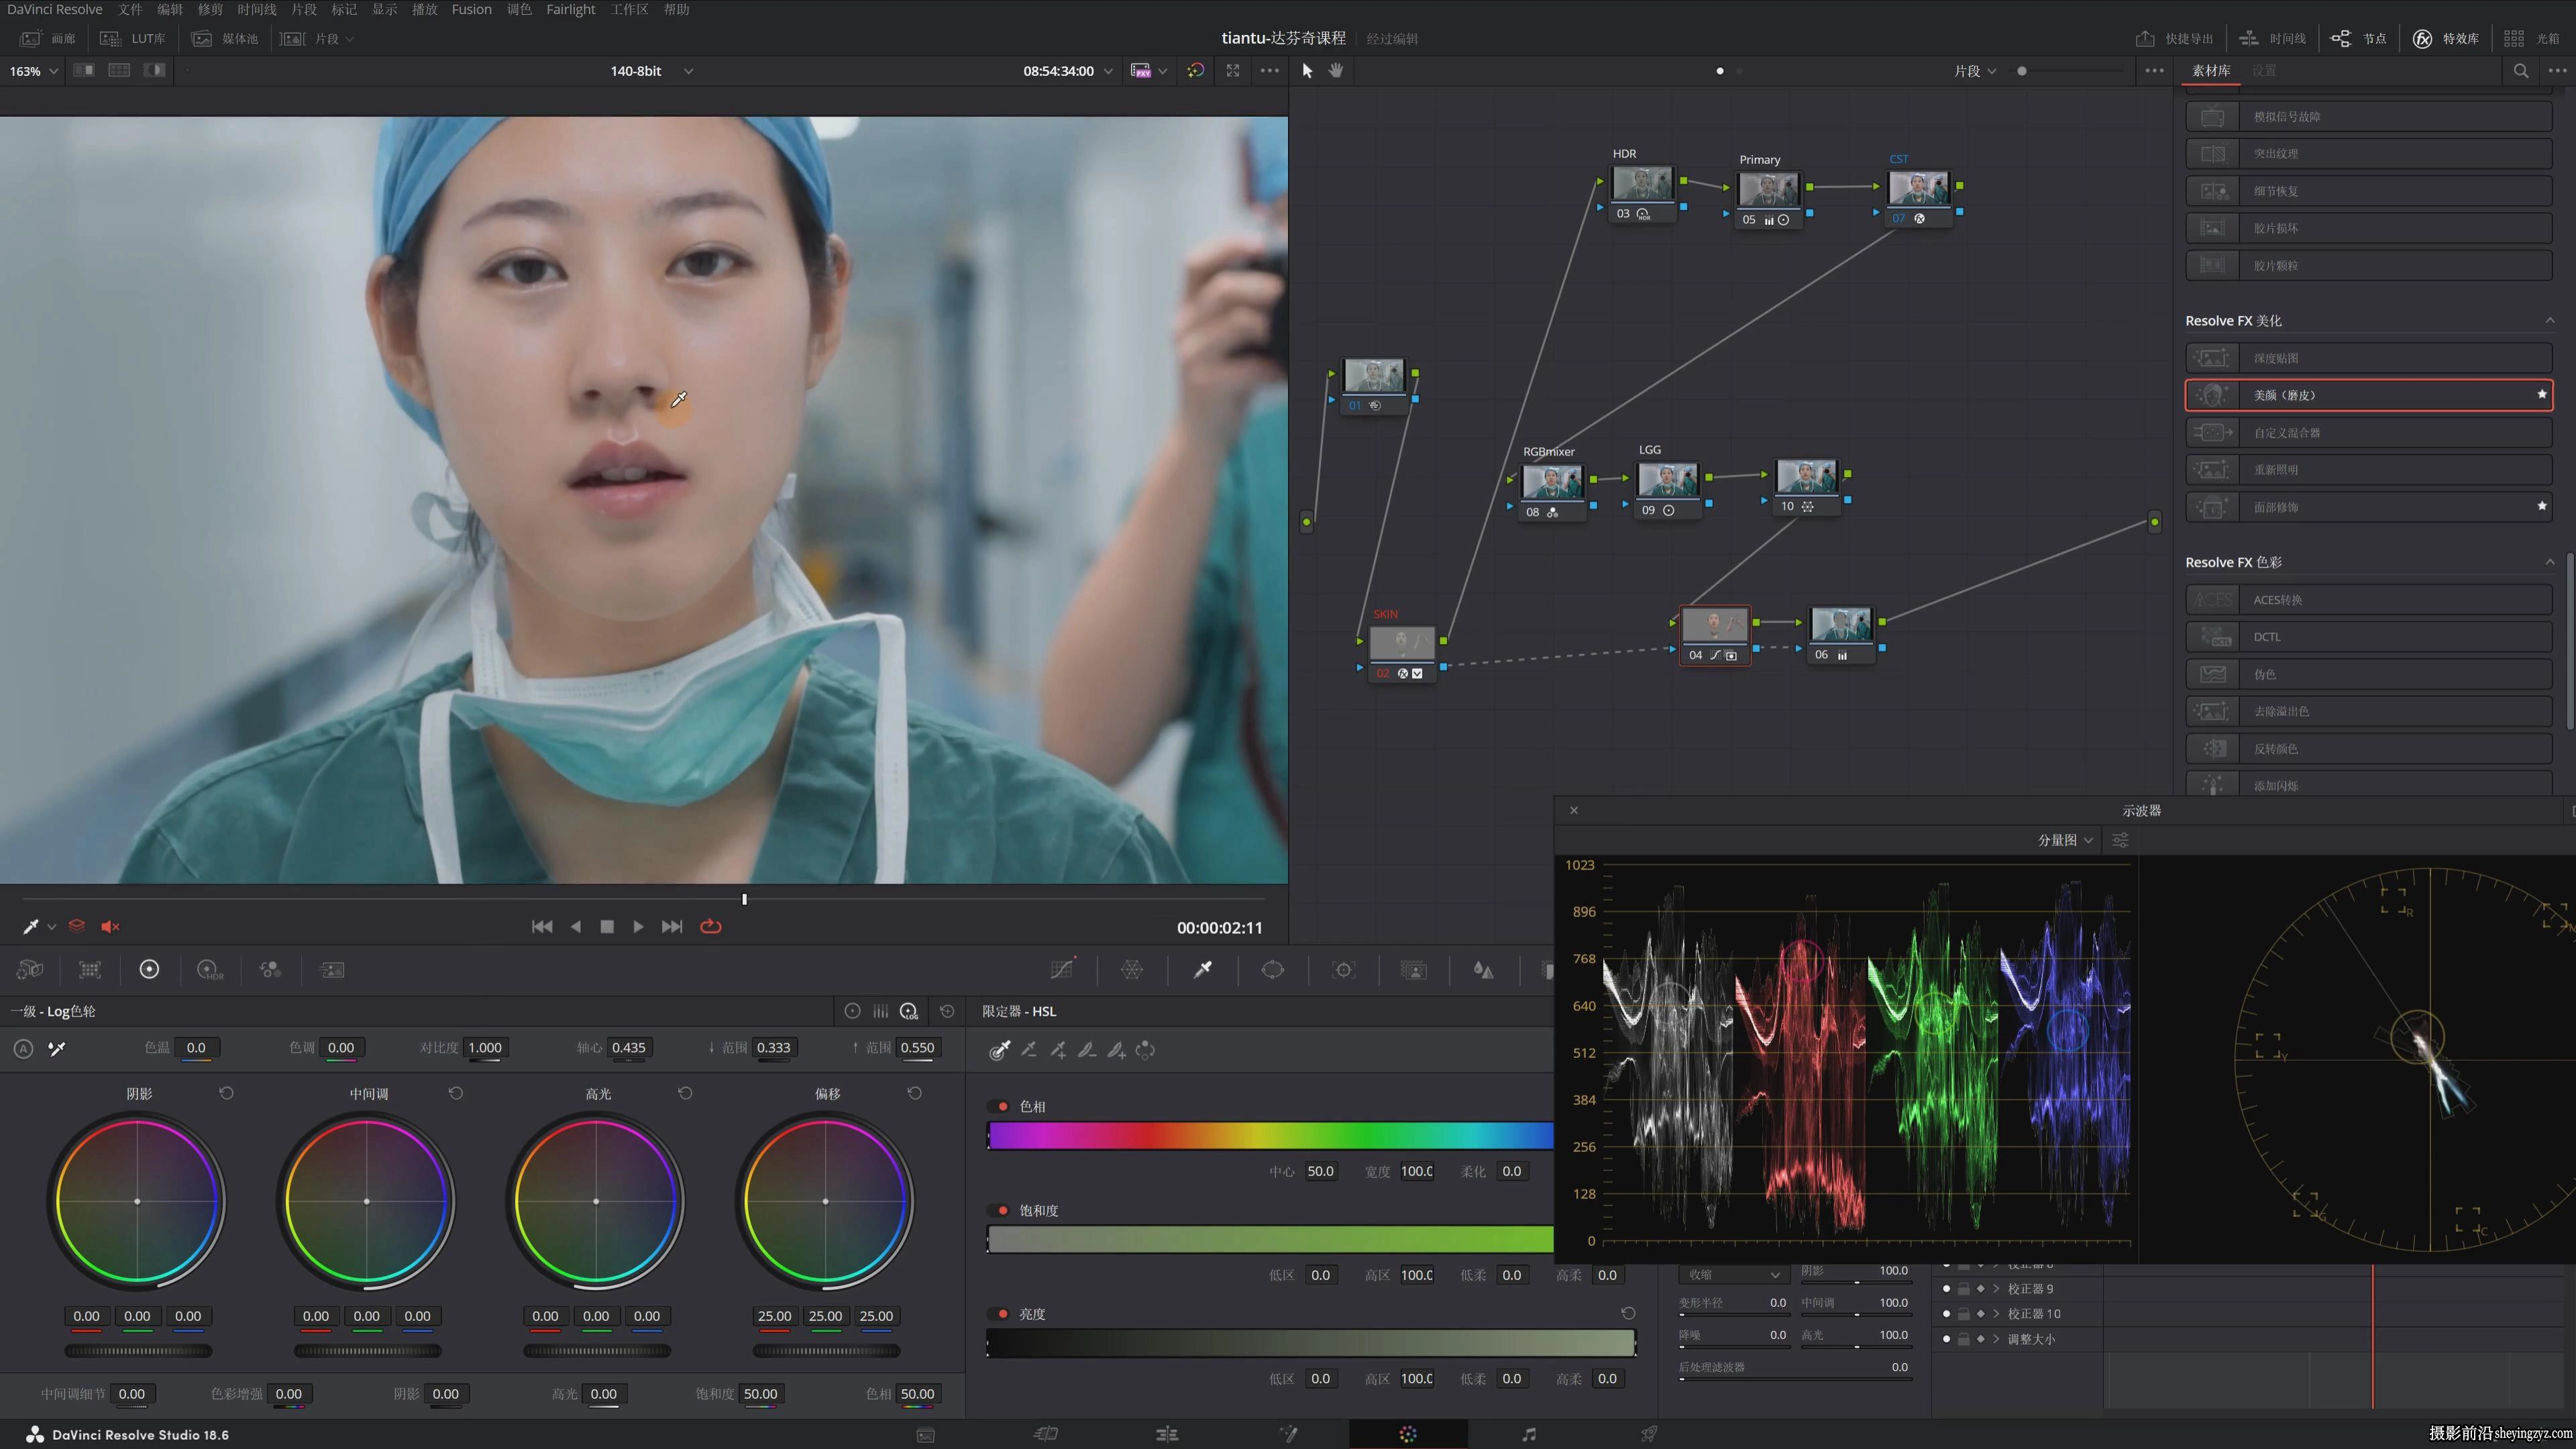Invert the qualifier selection
The width and height of the screenshot is (2576, 1449).
pos(1146,1049)
